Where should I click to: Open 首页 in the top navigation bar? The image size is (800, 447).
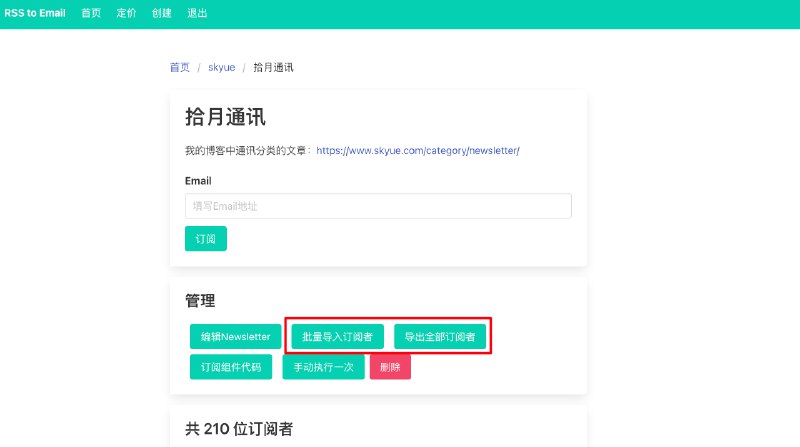(x=91, y=14)
